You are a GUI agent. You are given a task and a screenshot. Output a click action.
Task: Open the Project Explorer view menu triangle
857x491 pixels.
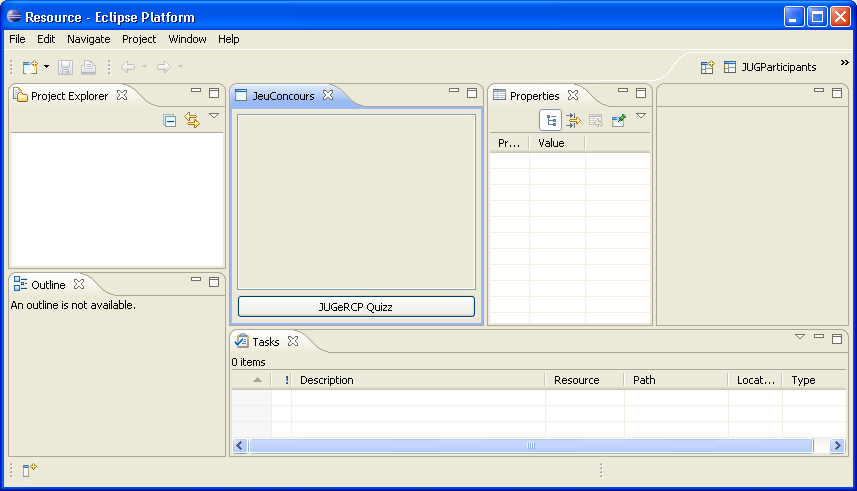pos(214,117)
